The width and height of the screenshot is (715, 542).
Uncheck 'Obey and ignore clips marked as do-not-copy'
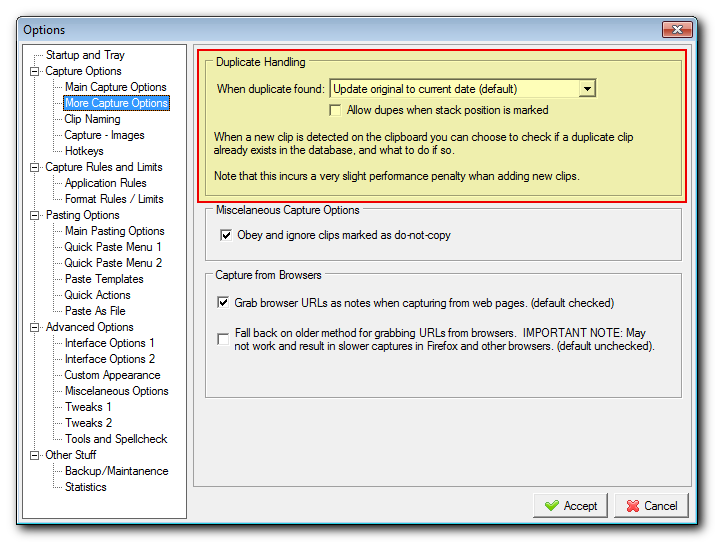click(x=225, y=235)
